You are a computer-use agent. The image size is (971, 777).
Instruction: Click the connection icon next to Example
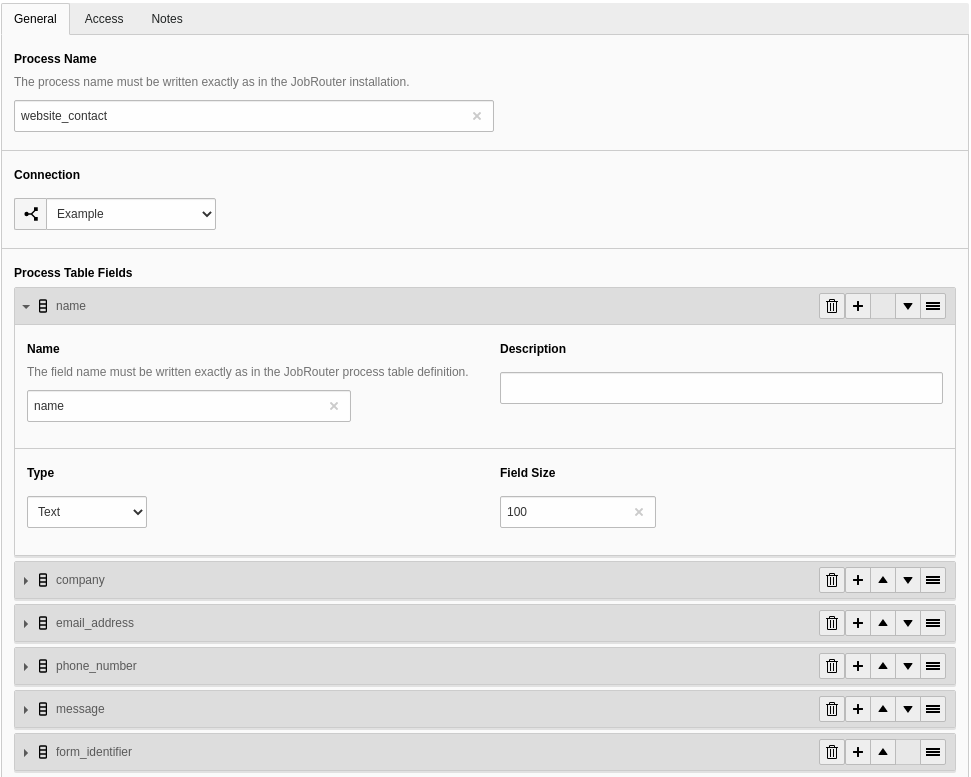pos(31,214)
